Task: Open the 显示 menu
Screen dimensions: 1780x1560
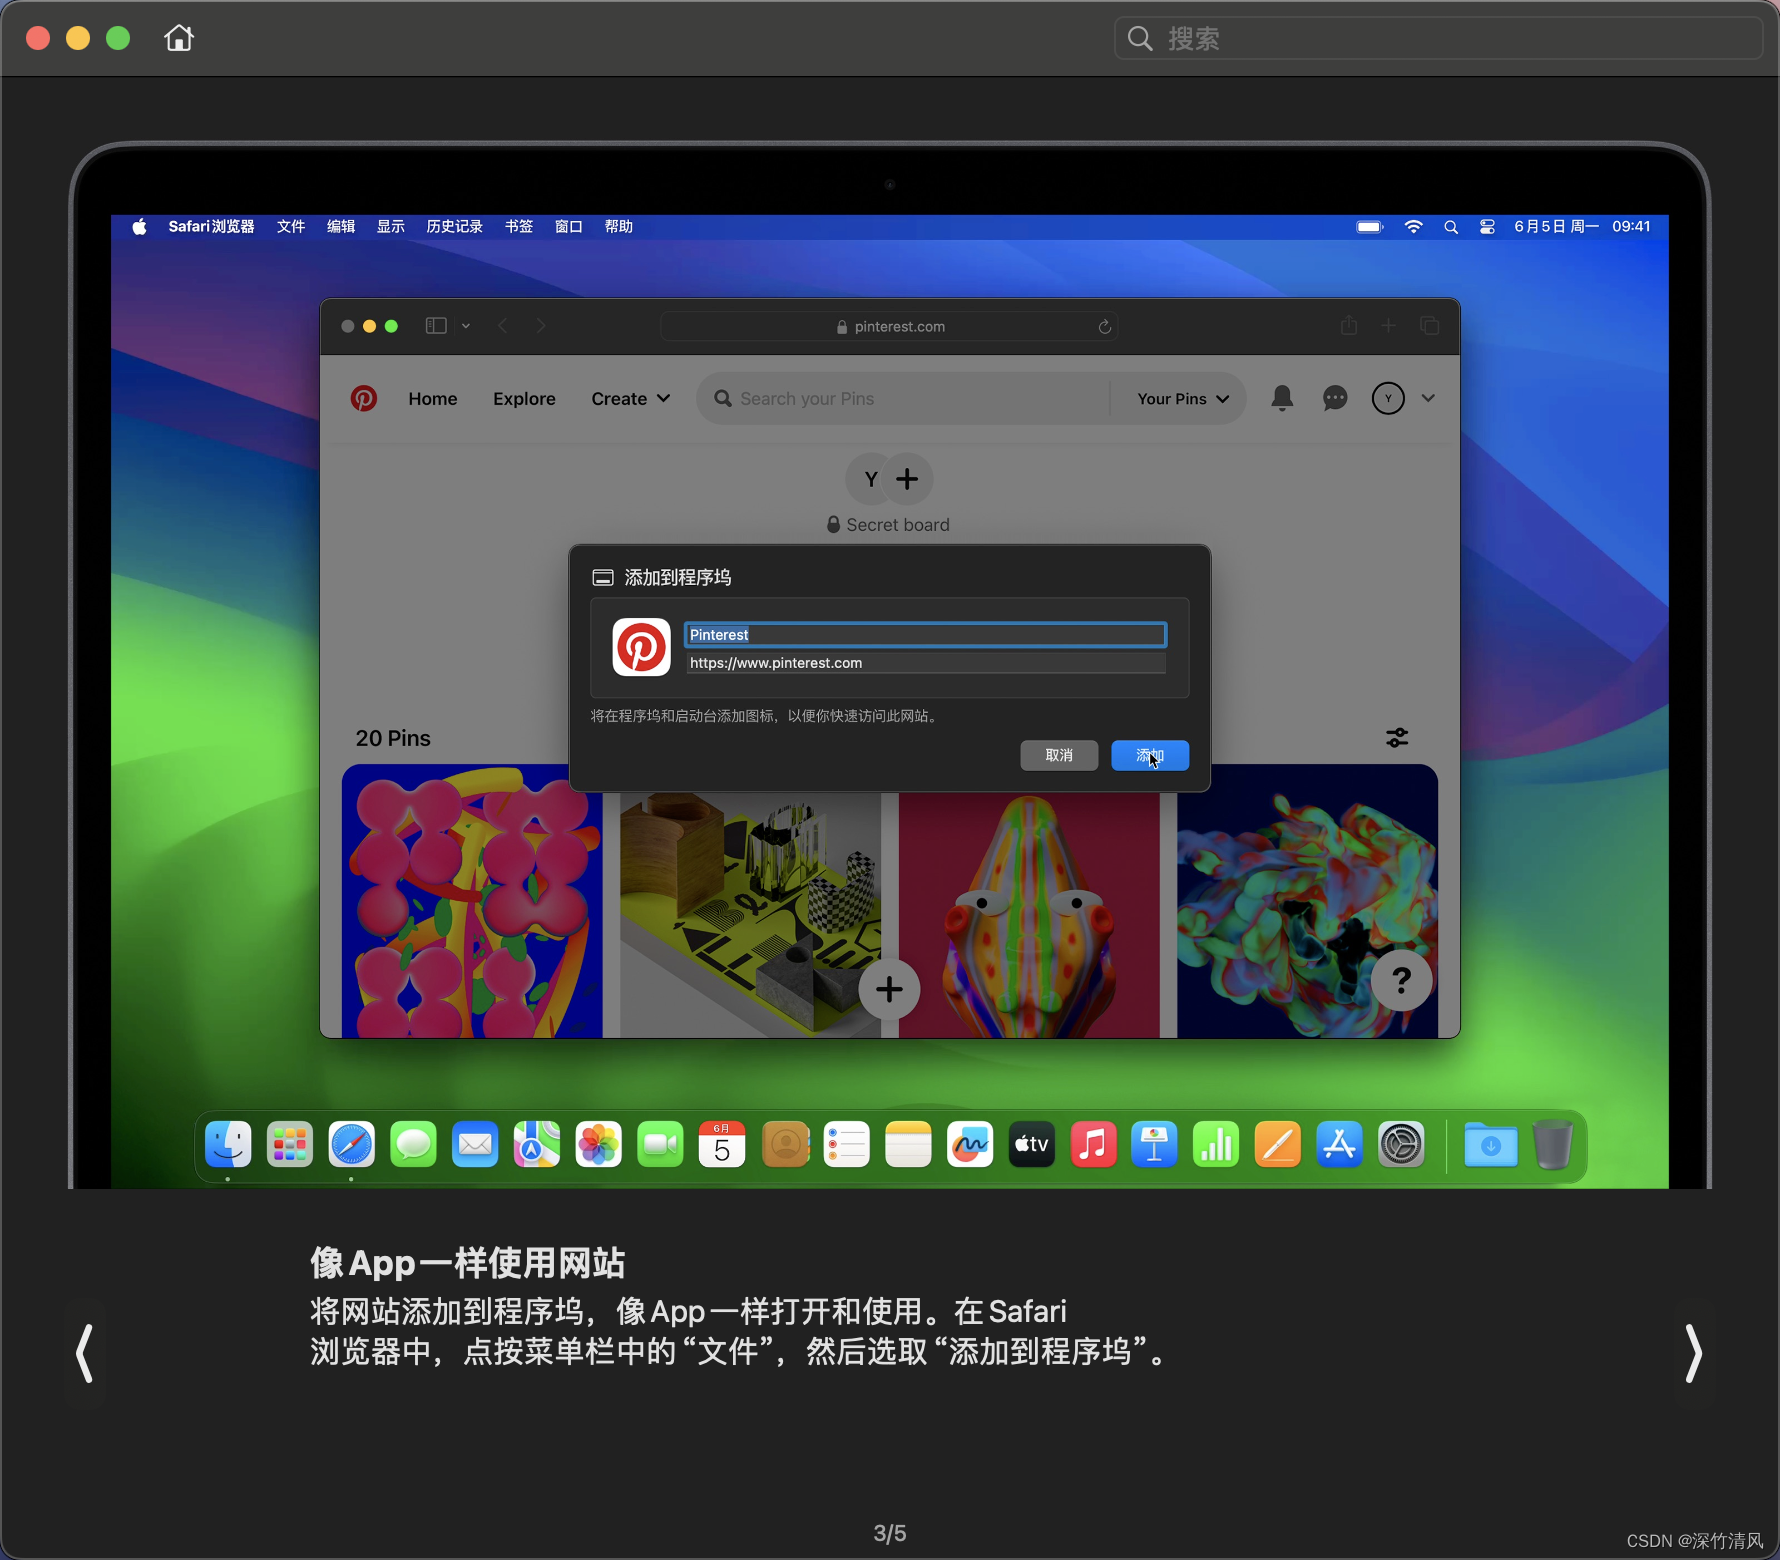Action: [391, 227]
